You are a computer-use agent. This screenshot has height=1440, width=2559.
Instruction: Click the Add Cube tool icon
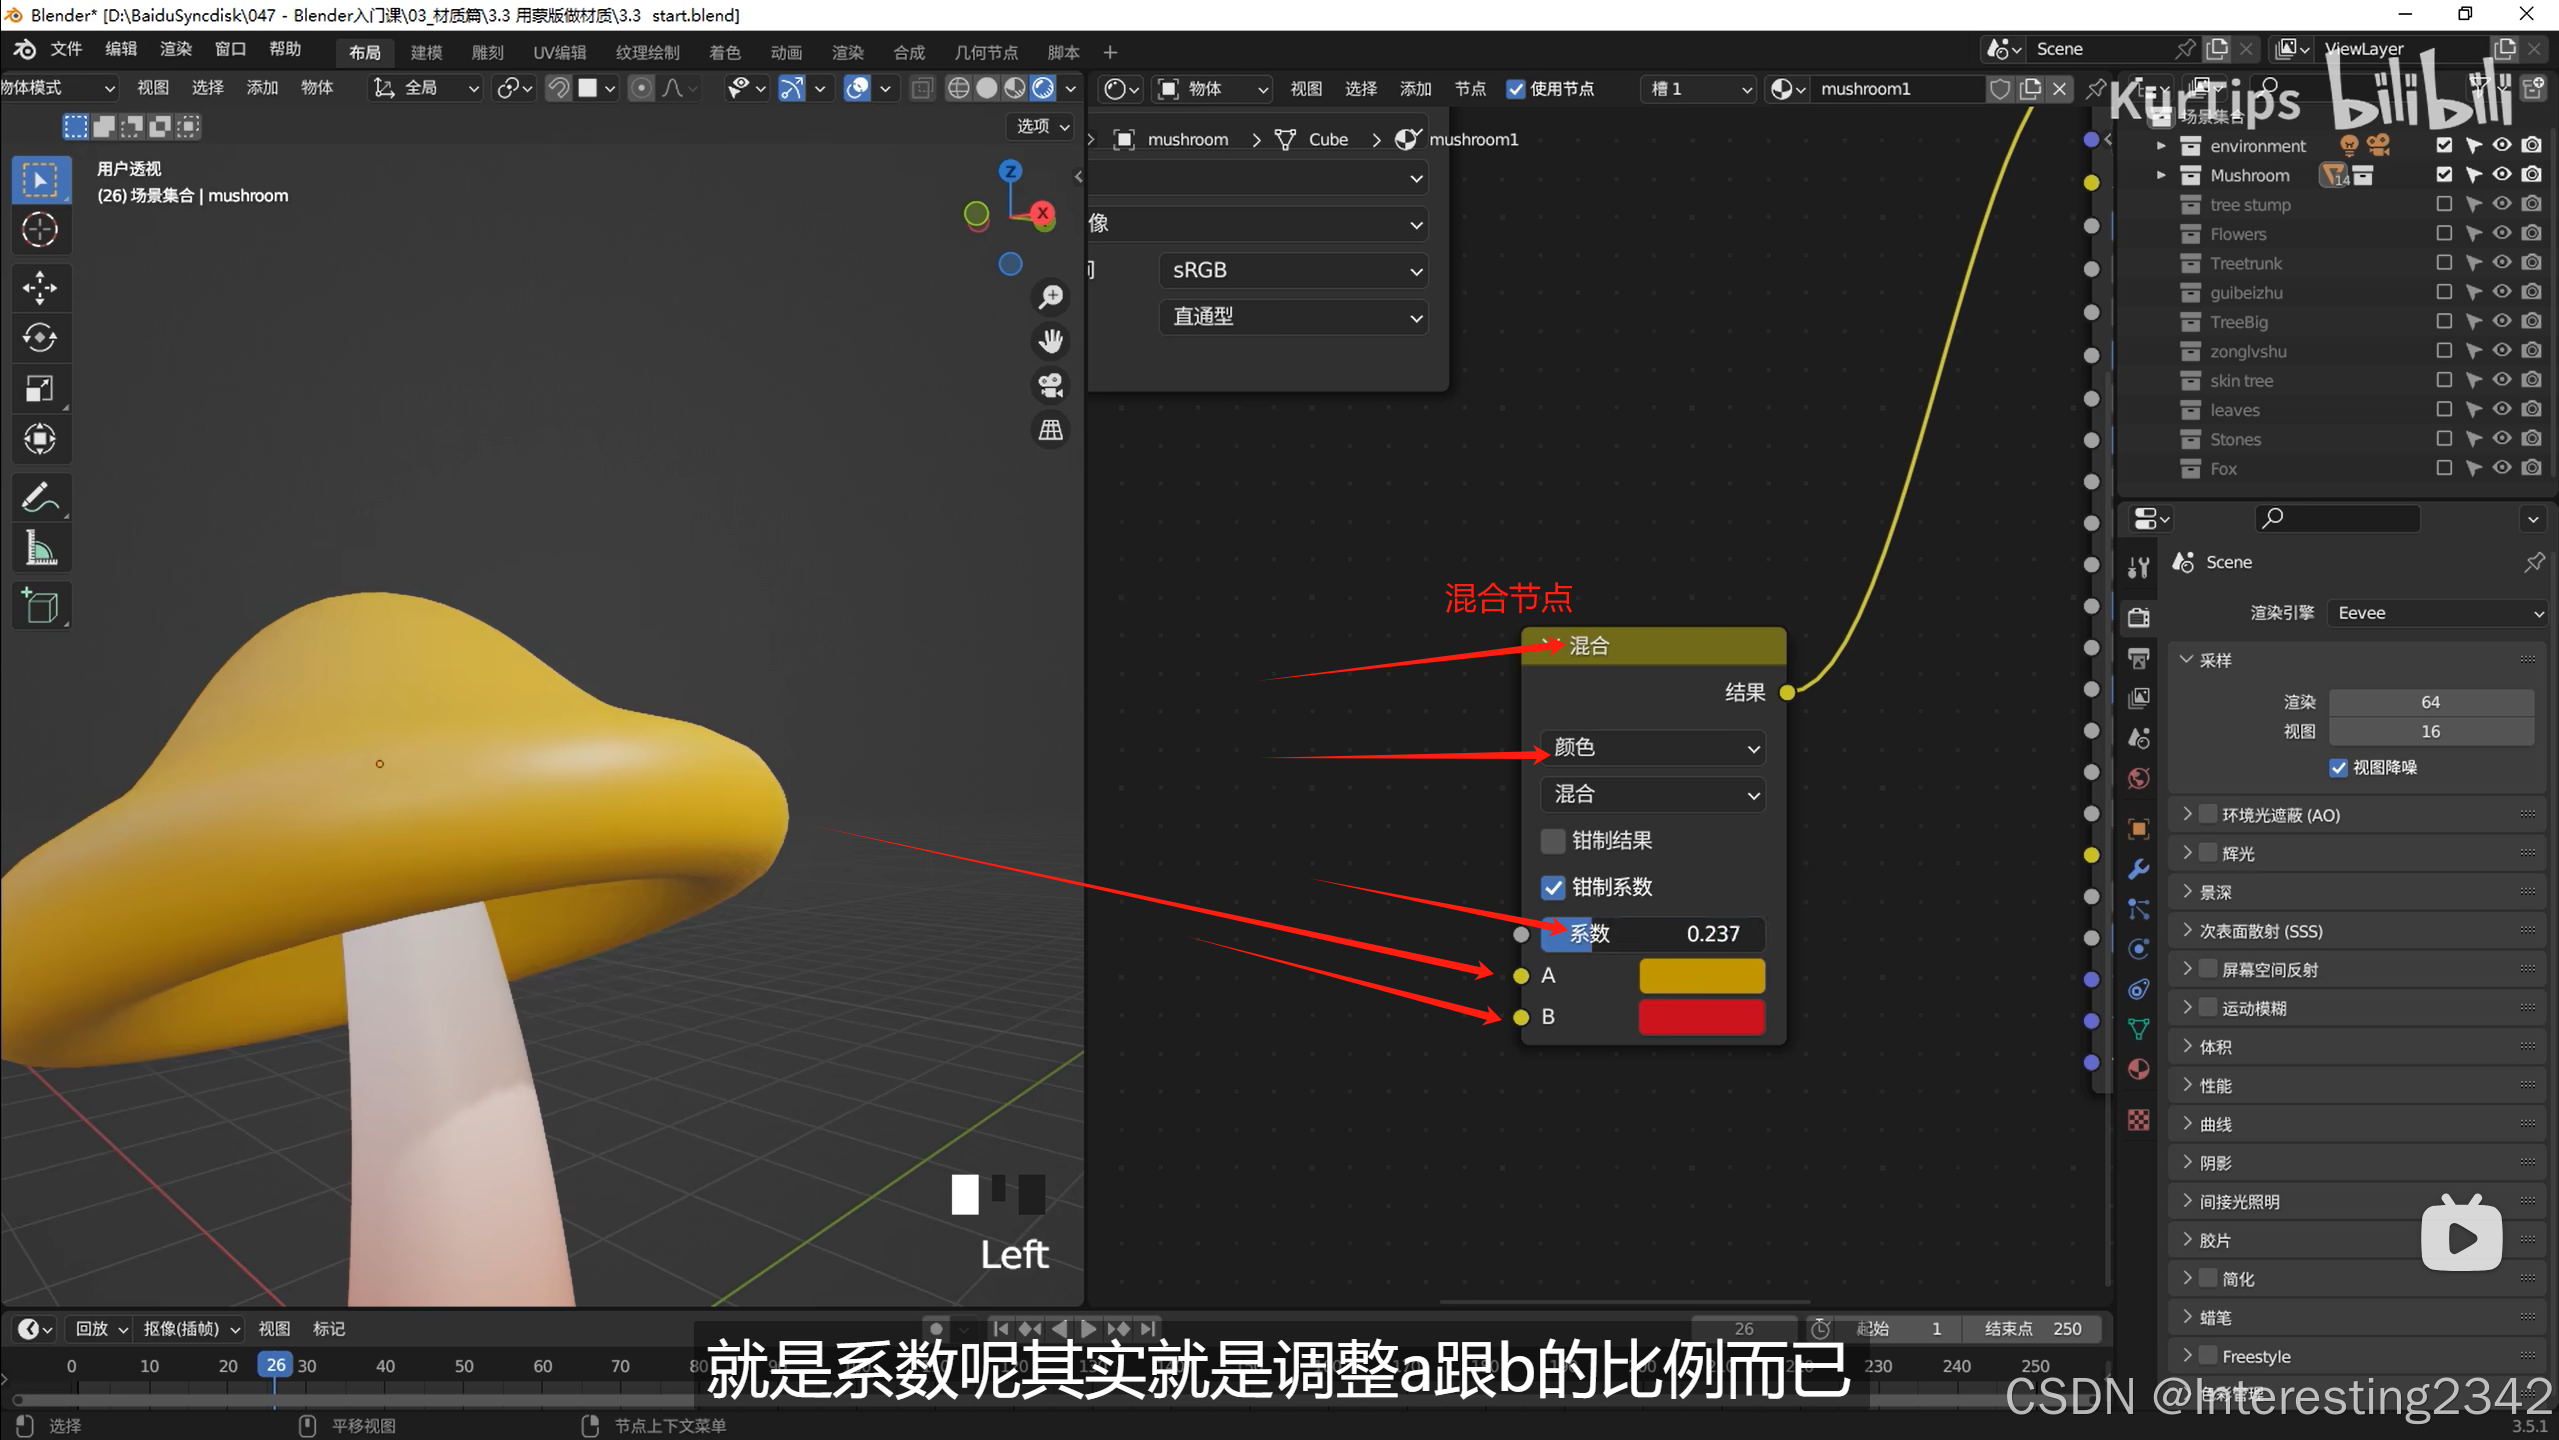click(40, 606)
